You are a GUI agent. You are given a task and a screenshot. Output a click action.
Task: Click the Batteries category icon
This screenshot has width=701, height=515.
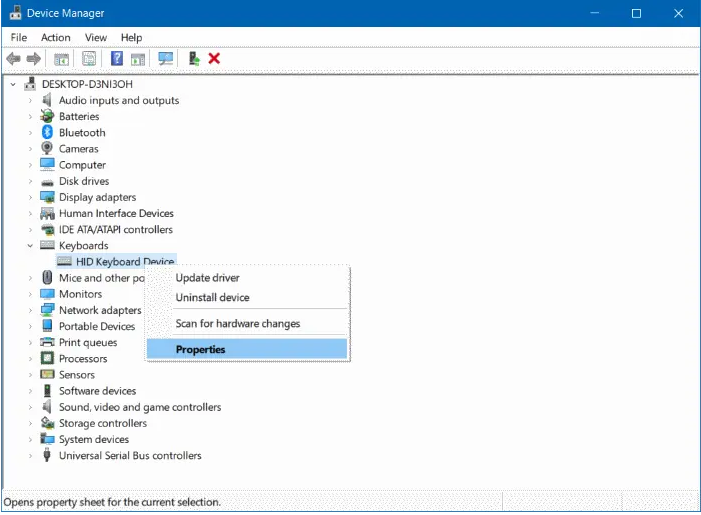[47, 116]
